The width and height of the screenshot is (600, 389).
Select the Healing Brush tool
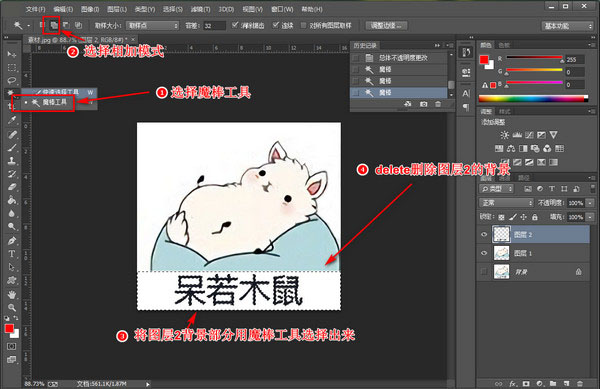click(x=12, y=134)
